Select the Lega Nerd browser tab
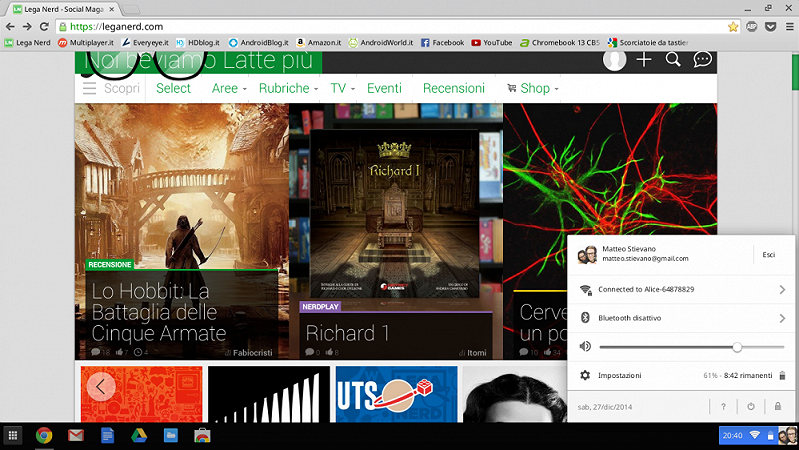This screenshot has height=450, width=799. coord(64,9)
